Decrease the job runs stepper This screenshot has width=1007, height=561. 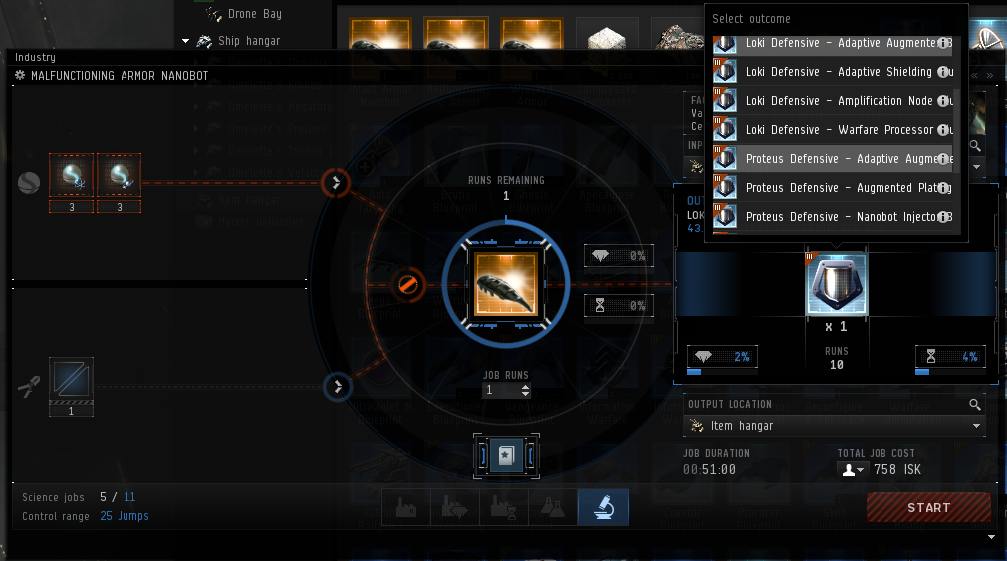525,393
